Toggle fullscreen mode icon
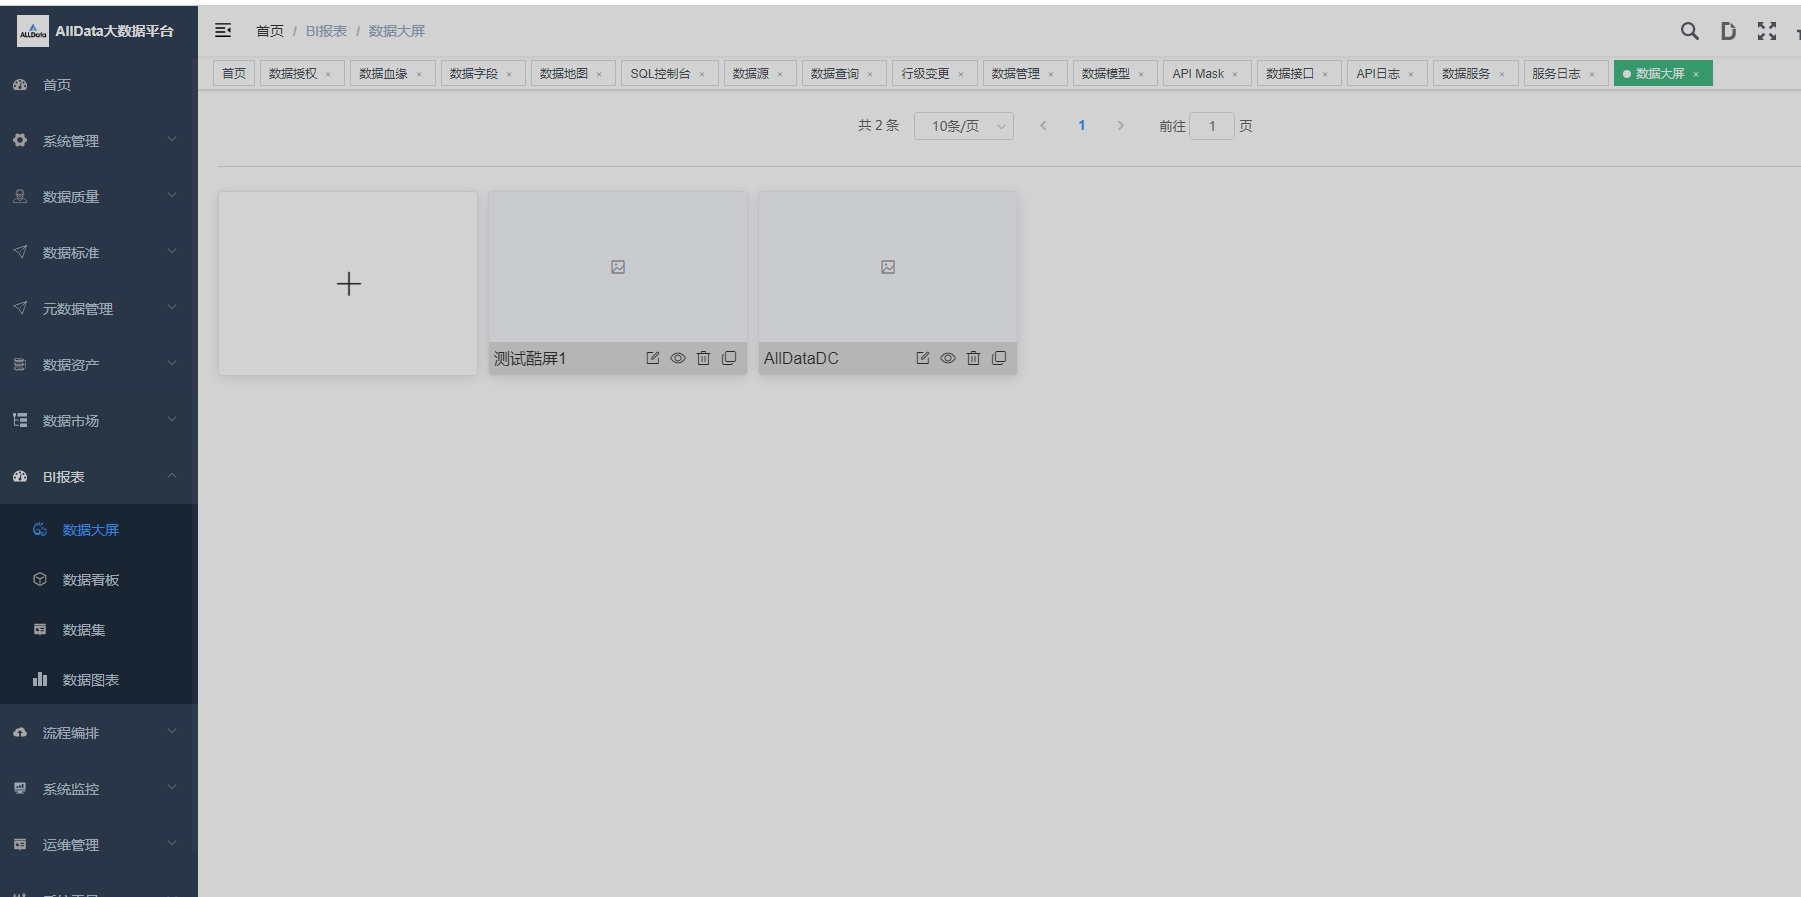Screen dimensions: 1801x897 click(x=1767, y=31)
